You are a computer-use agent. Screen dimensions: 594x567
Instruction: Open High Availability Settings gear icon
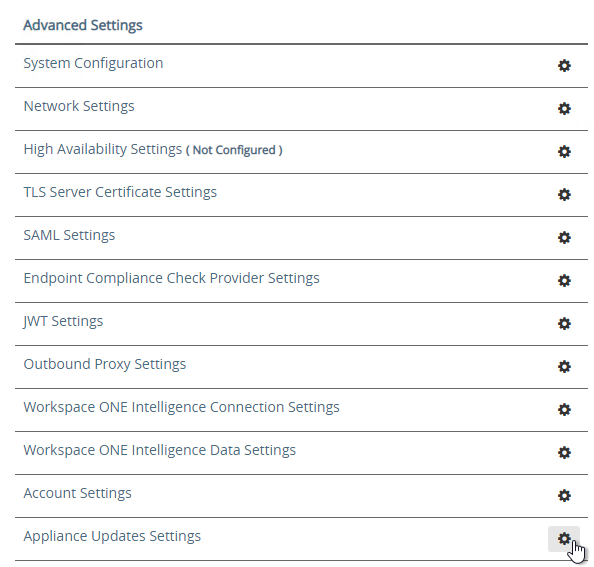click(x=564, y=152)
